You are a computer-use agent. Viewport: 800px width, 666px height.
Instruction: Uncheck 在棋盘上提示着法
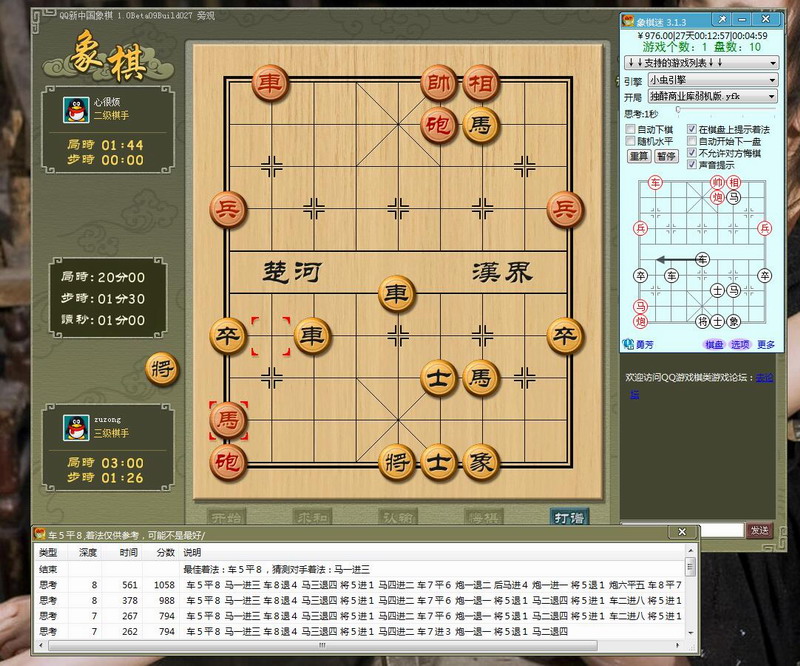click(692, 129)
